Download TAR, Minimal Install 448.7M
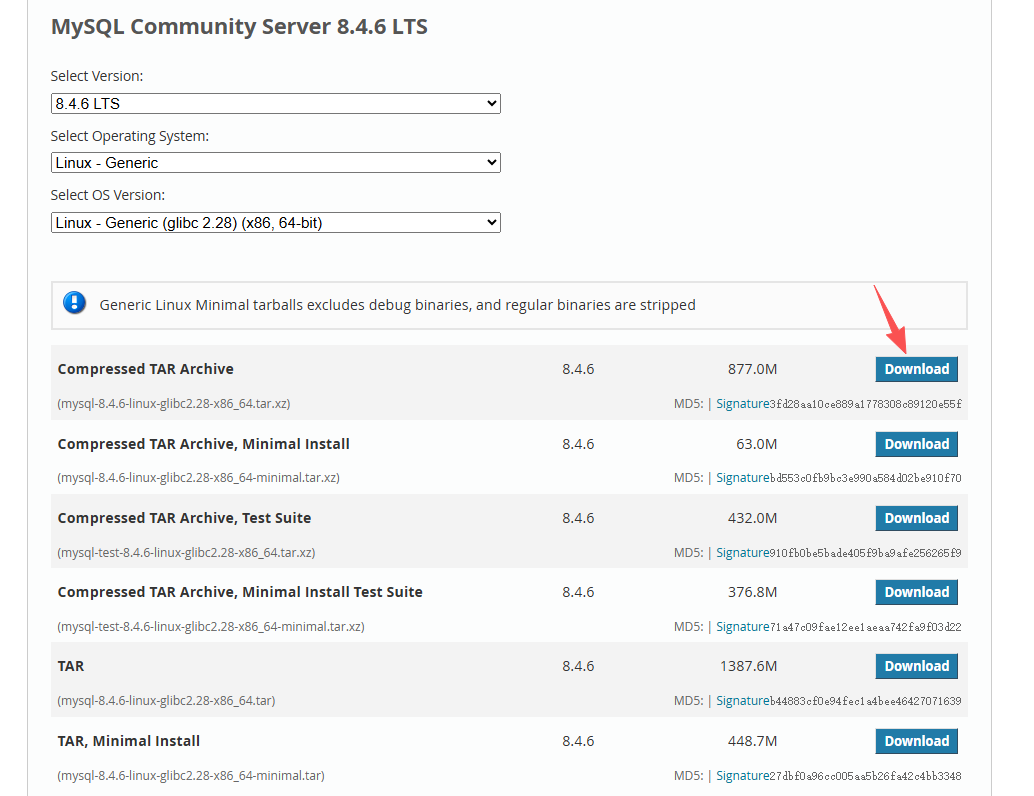The width and height of the screenshot is (1034, 796). point(917,741)
